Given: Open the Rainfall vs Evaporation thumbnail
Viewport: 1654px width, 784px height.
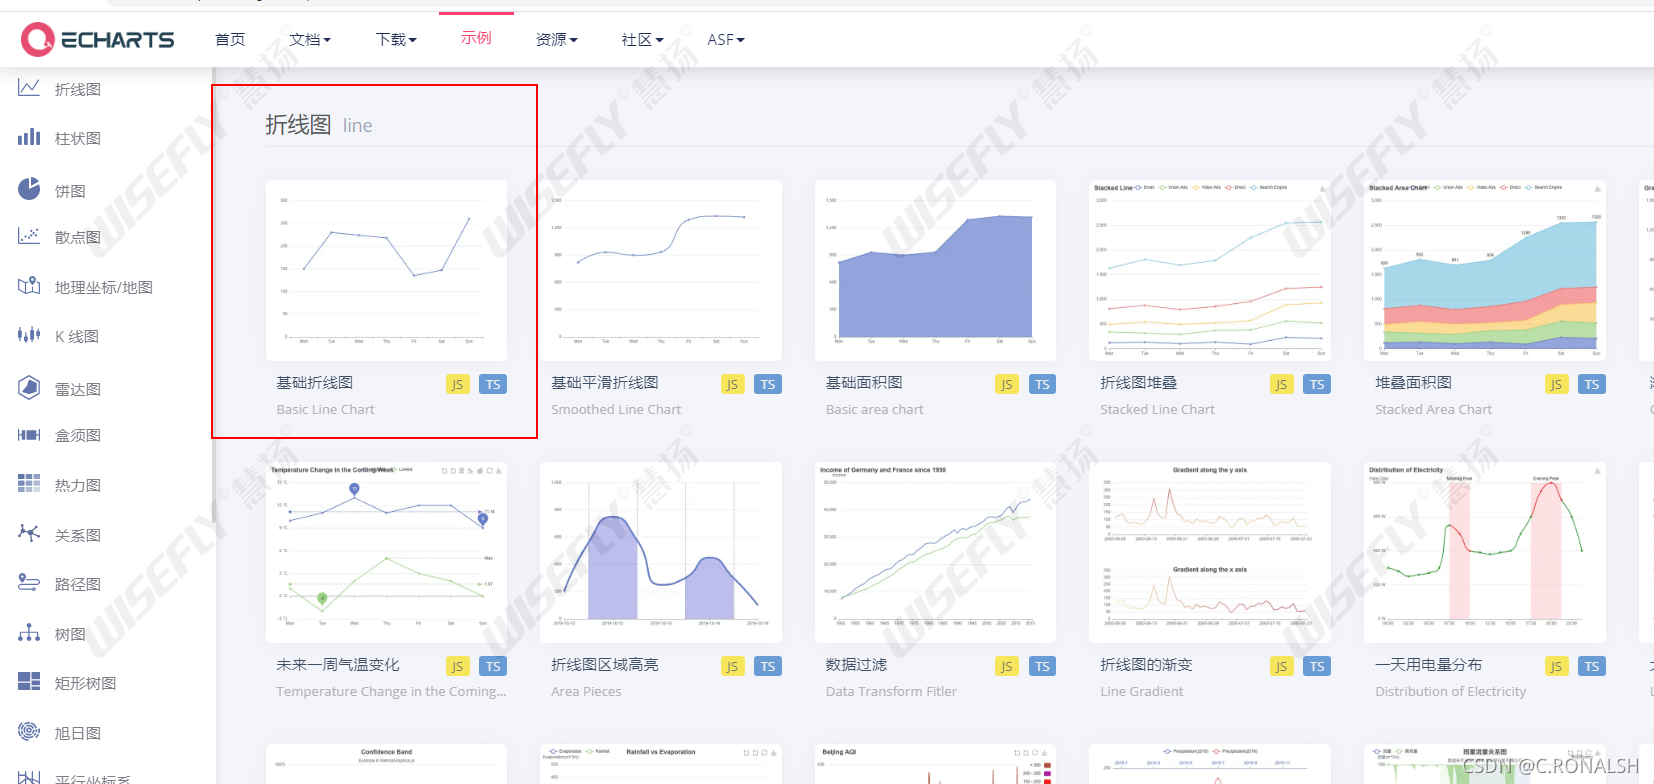Looking at the screenshot, I should (x=661, y=764).
